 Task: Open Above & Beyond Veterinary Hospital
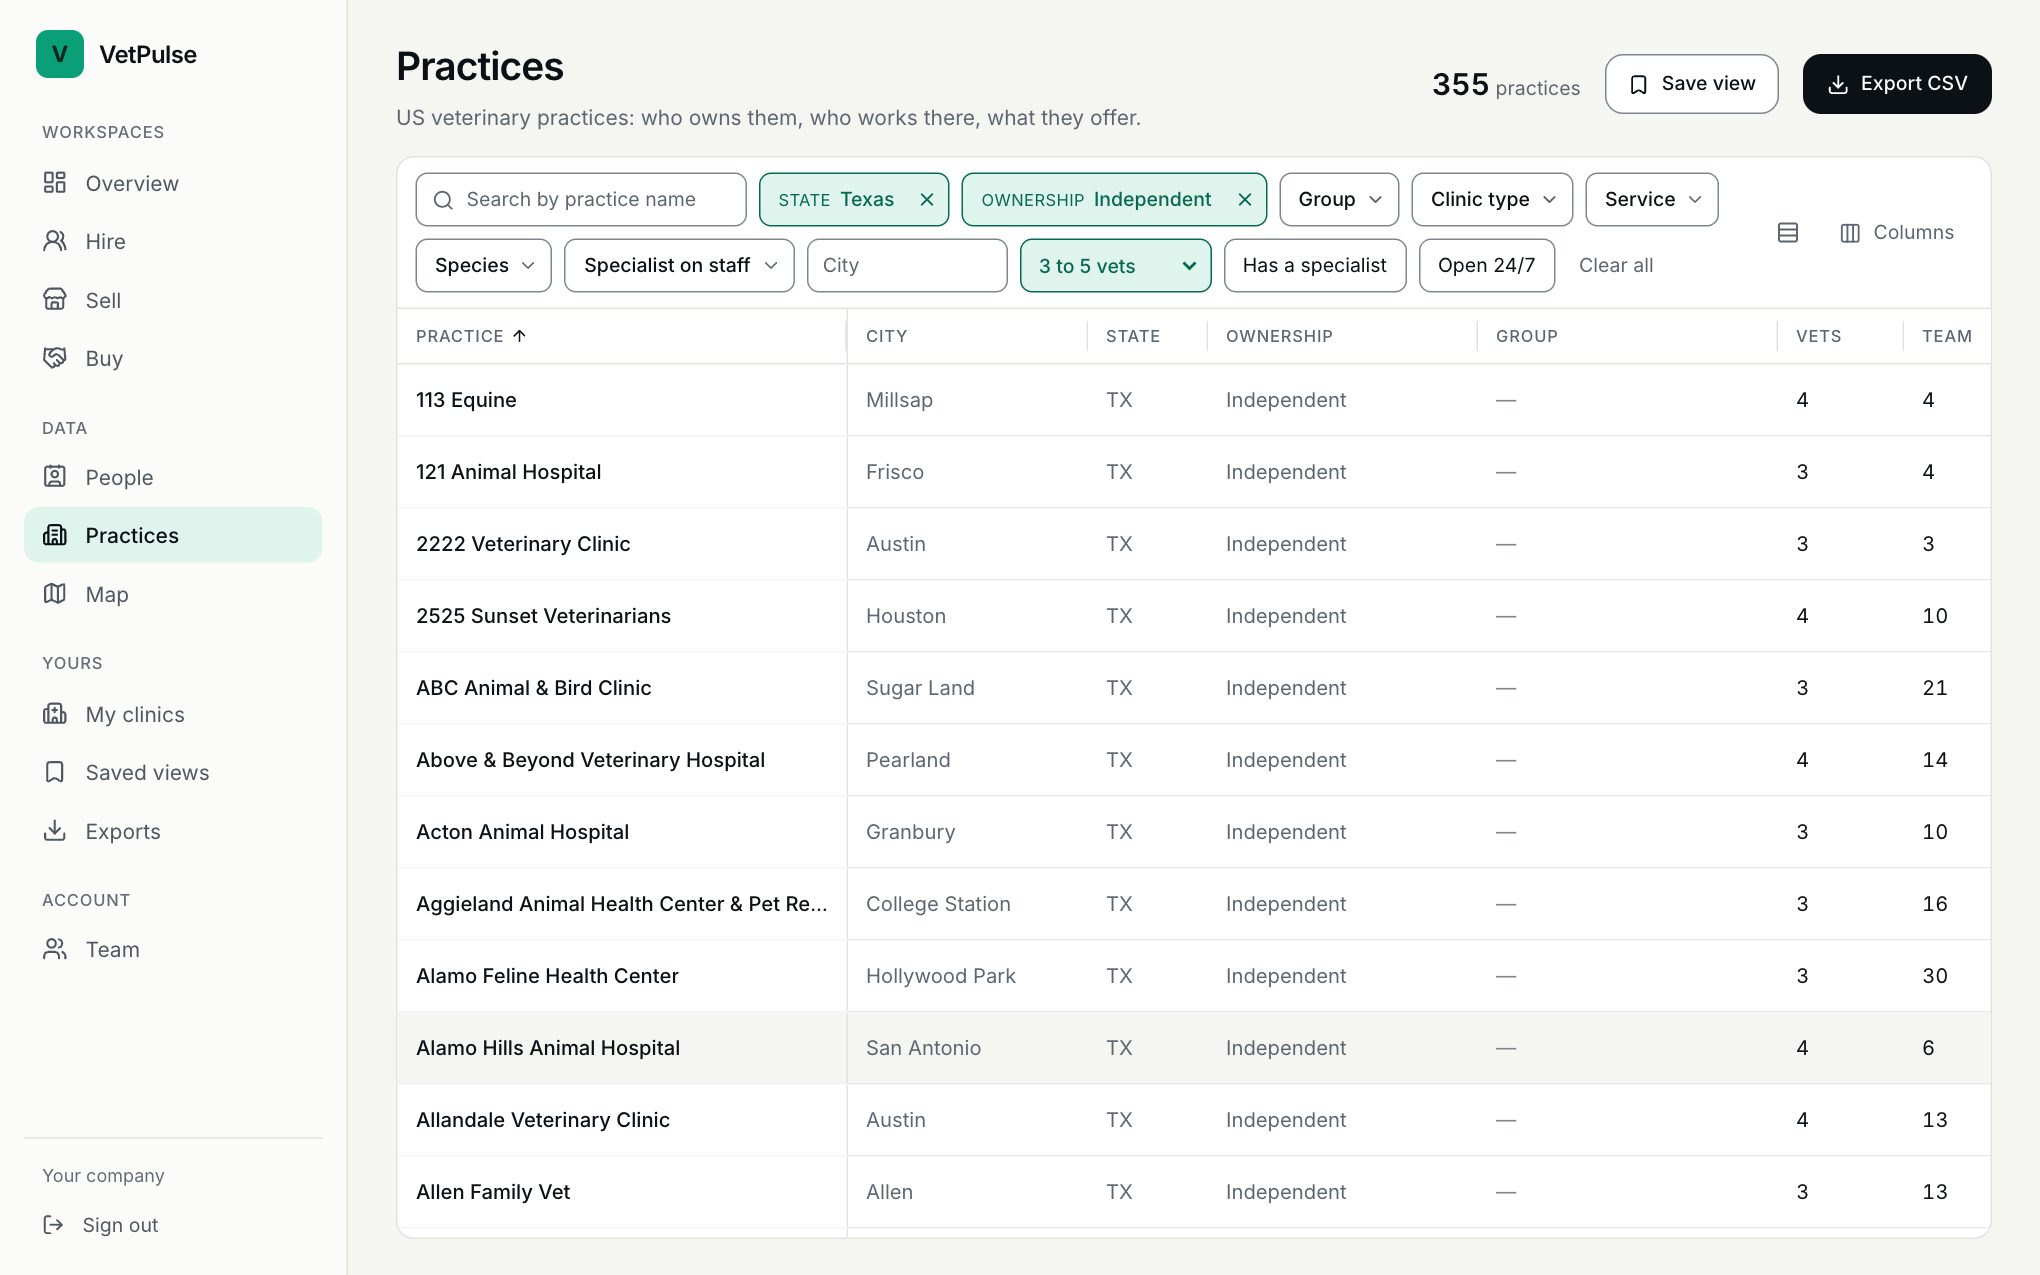[x=1194, y=760]
